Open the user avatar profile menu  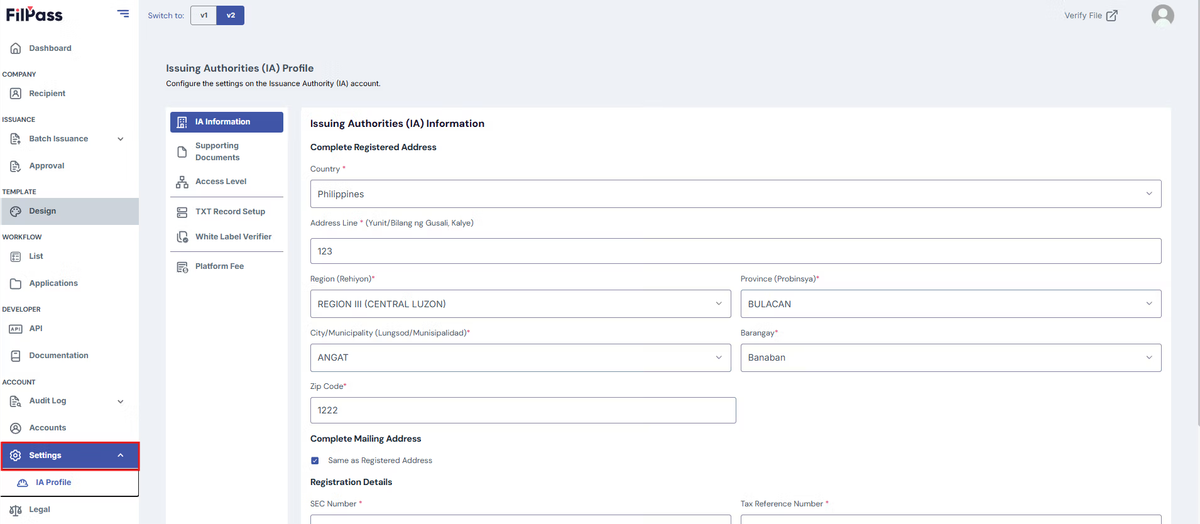(x=1162, y=16)
